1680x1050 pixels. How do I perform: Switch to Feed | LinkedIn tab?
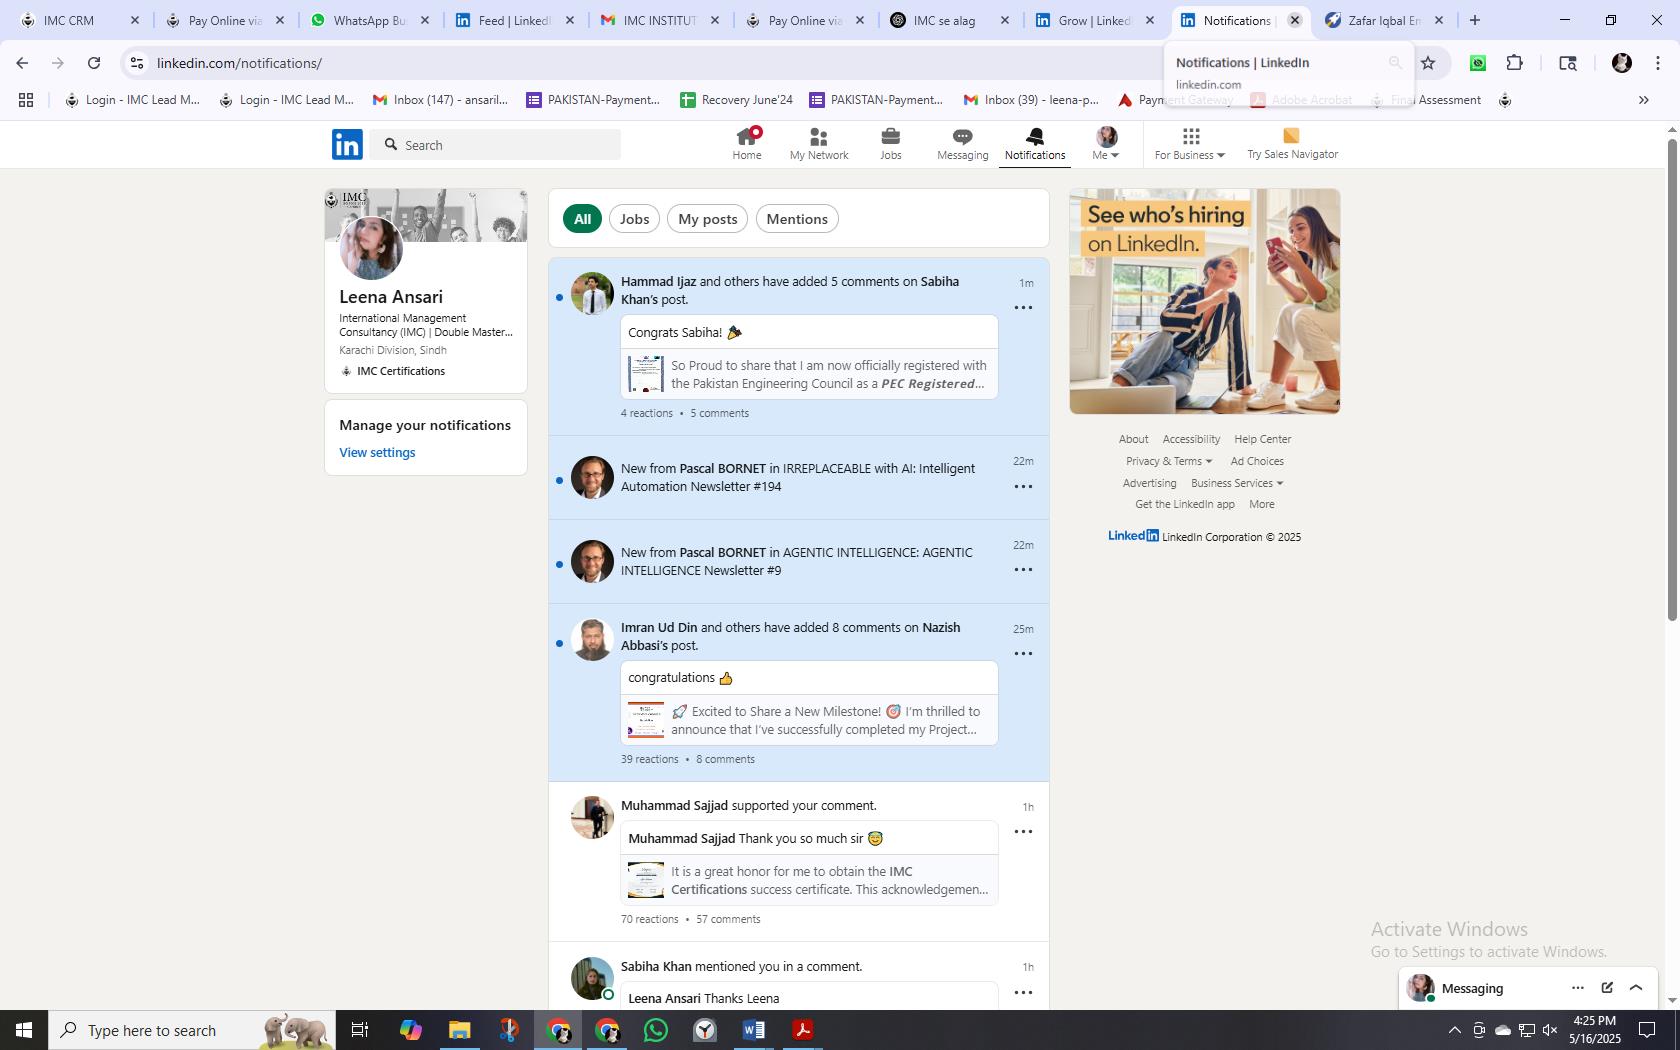514,20
